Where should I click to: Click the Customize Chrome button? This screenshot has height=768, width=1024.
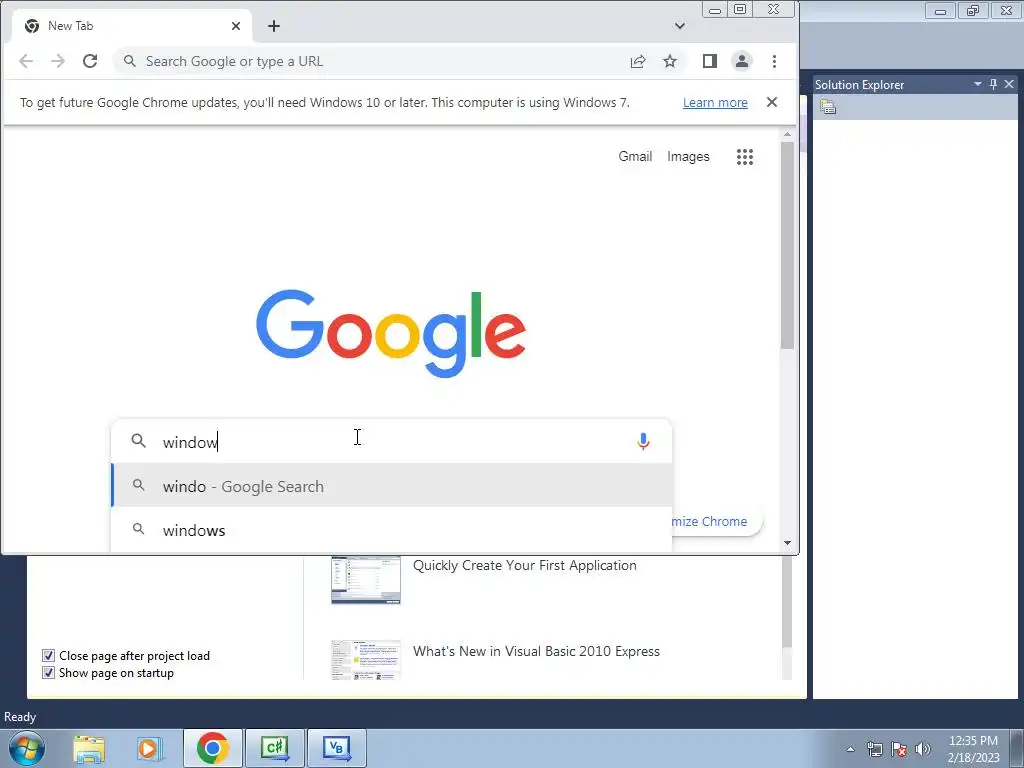click(x=716, y=522)
